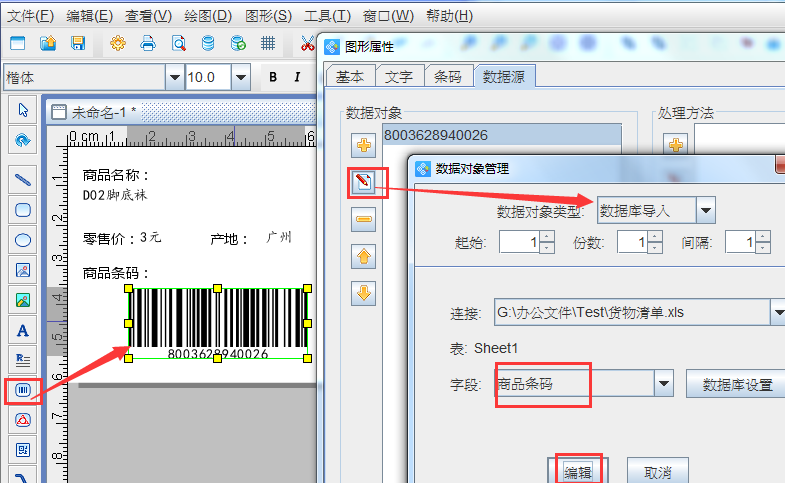Toggle bold text formatting
785x483 pixels.
click(272, 78)
